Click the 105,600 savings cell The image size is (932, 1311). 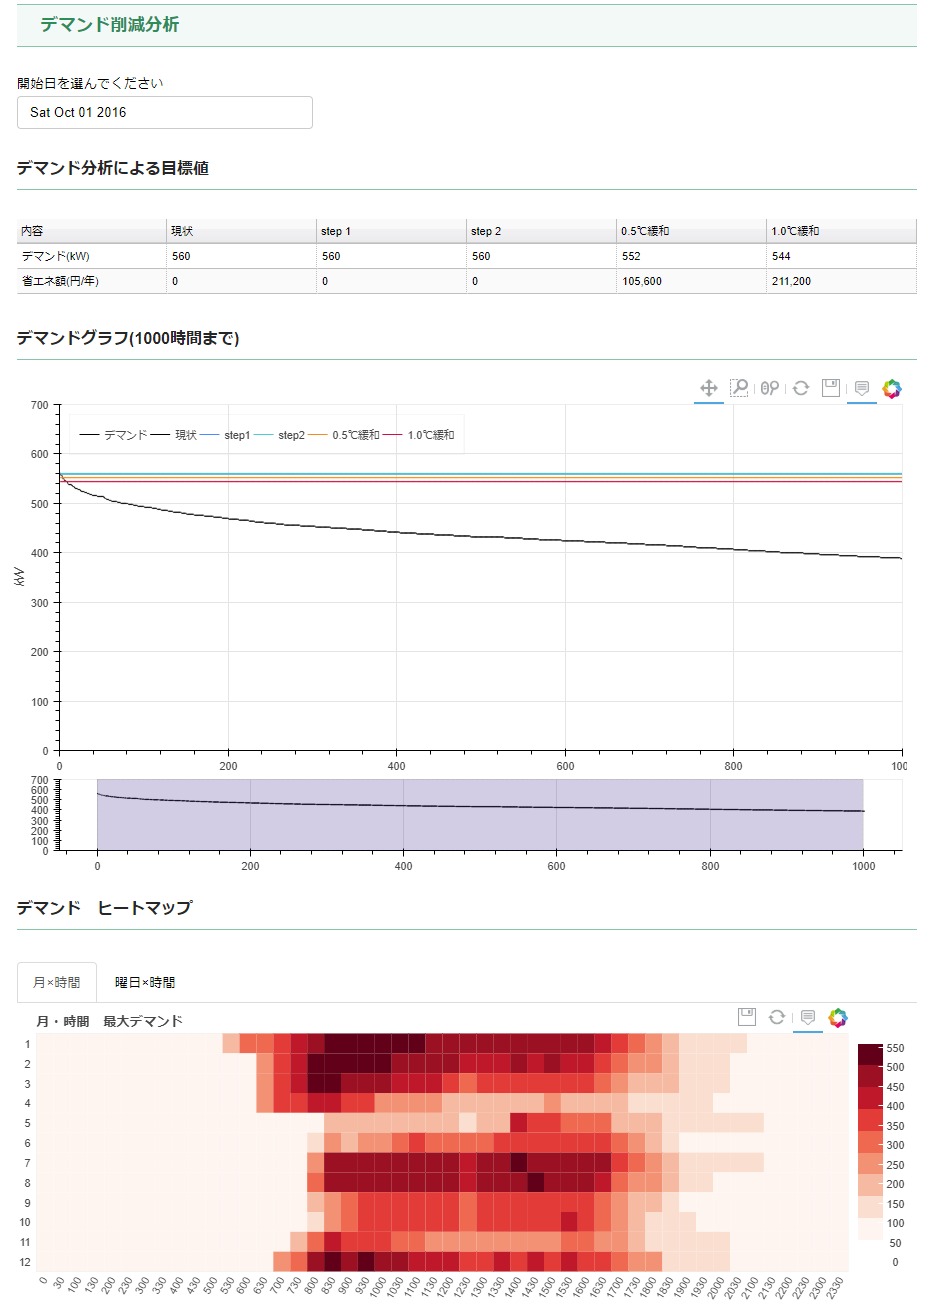[x=691, y=281]
